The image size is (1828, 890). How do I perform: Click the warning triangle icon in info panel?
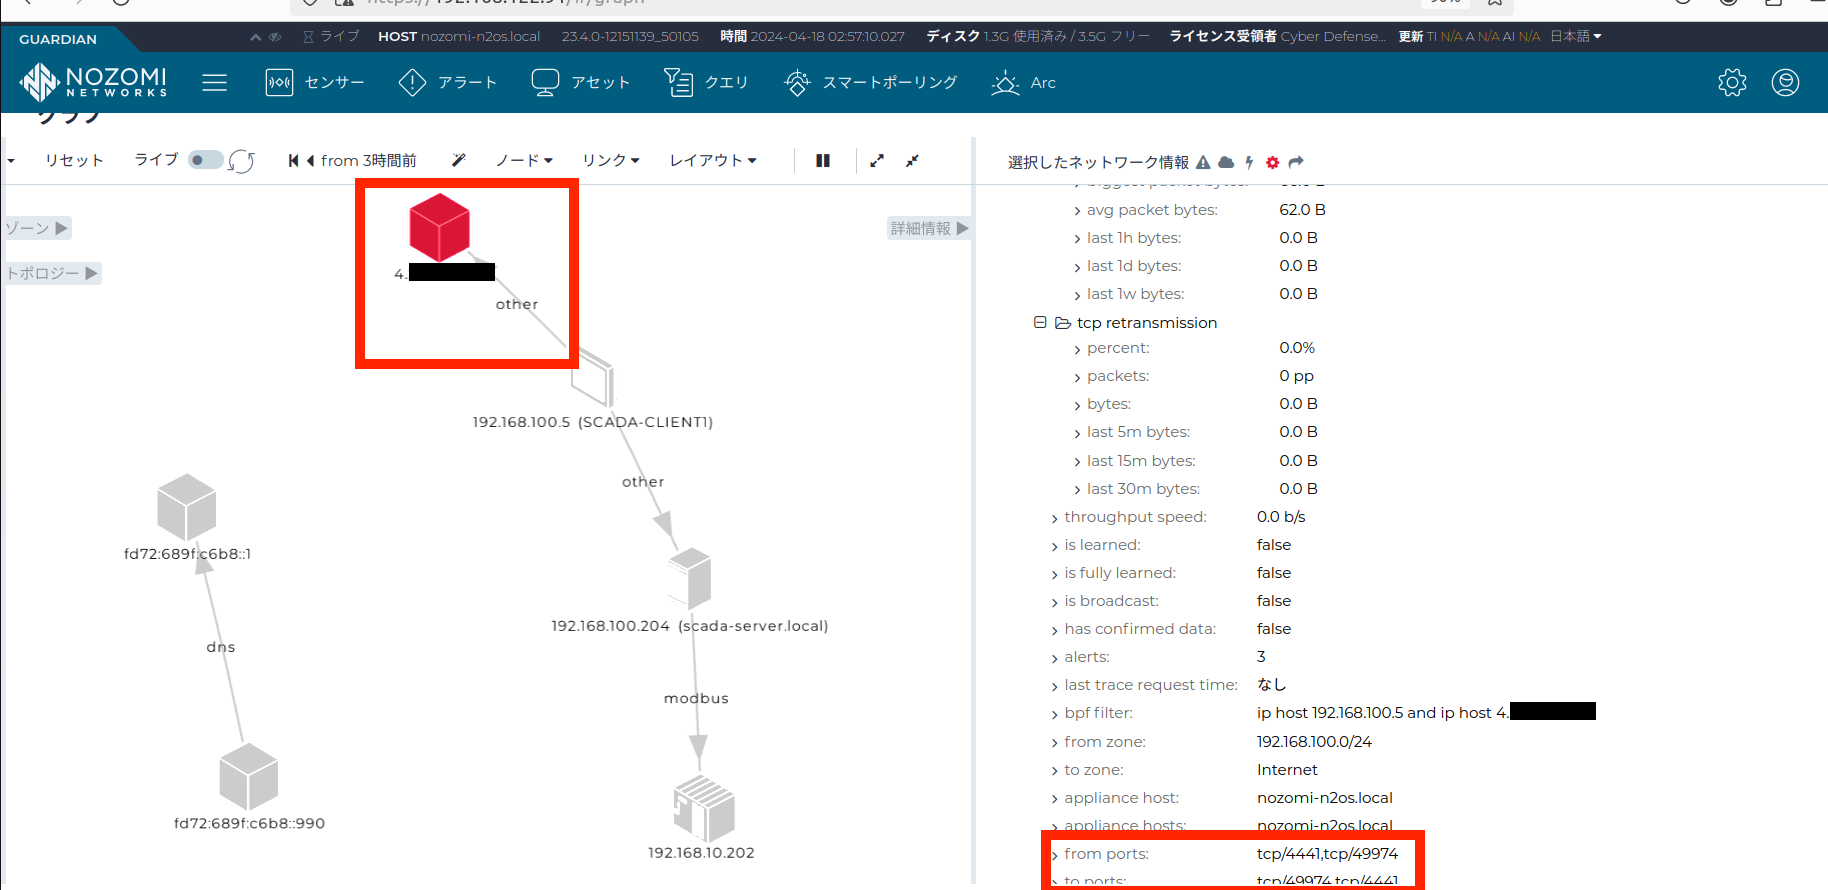pos(1203,162)
